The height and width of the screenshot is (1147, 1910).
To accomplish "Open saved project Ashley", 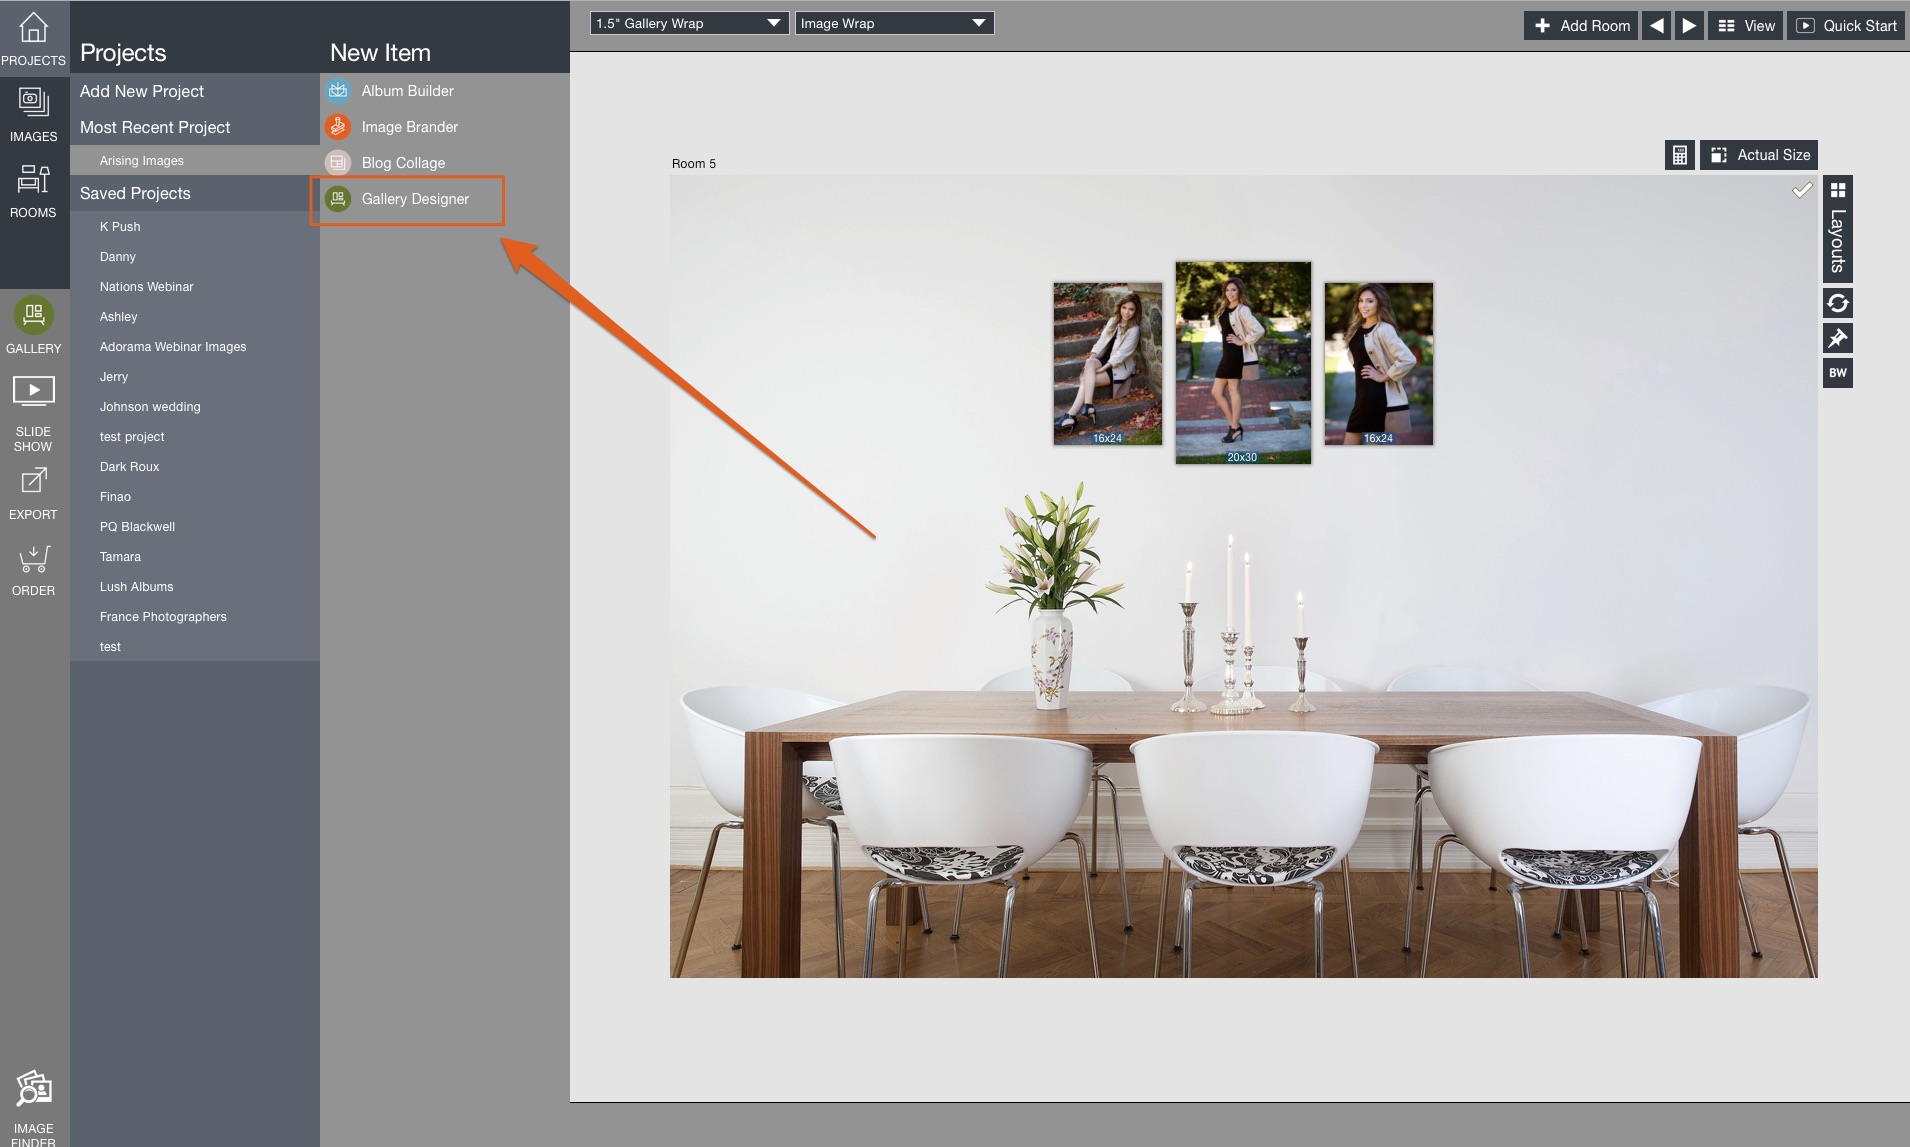I will (194, 317).
